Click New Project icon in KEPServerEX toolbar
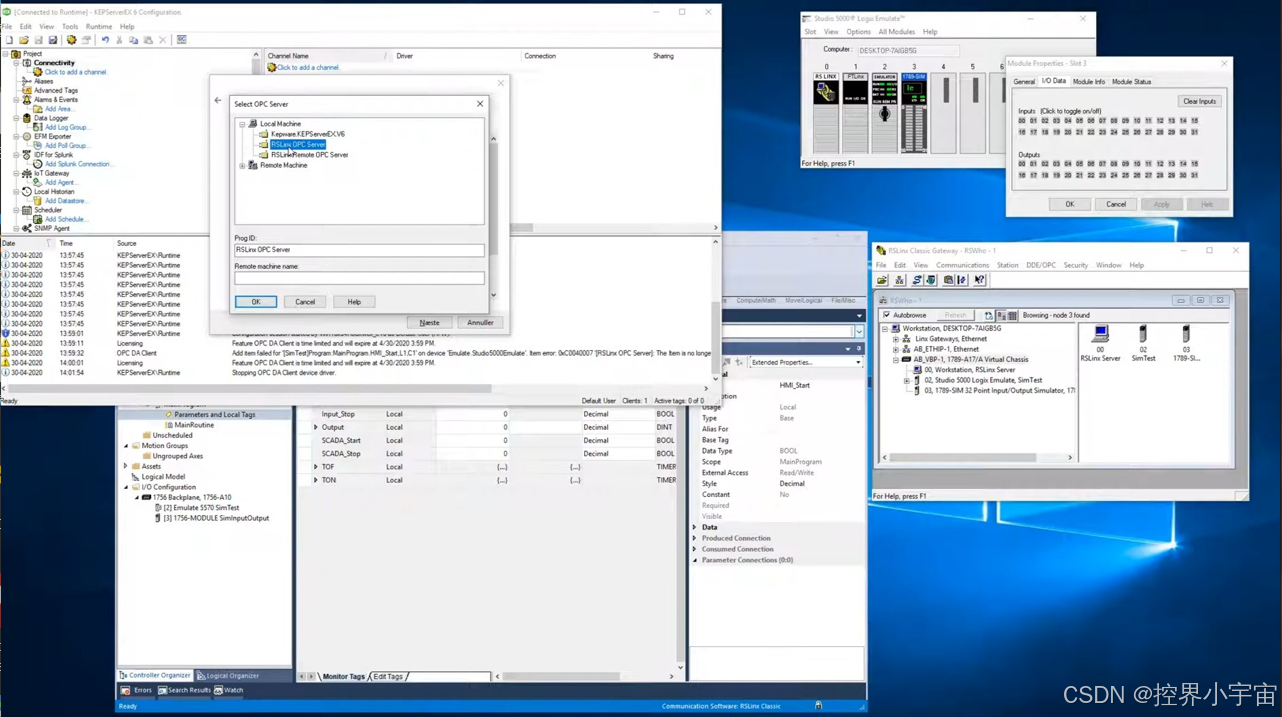This screenshot has height=717, width=1282. pos(9,40)
